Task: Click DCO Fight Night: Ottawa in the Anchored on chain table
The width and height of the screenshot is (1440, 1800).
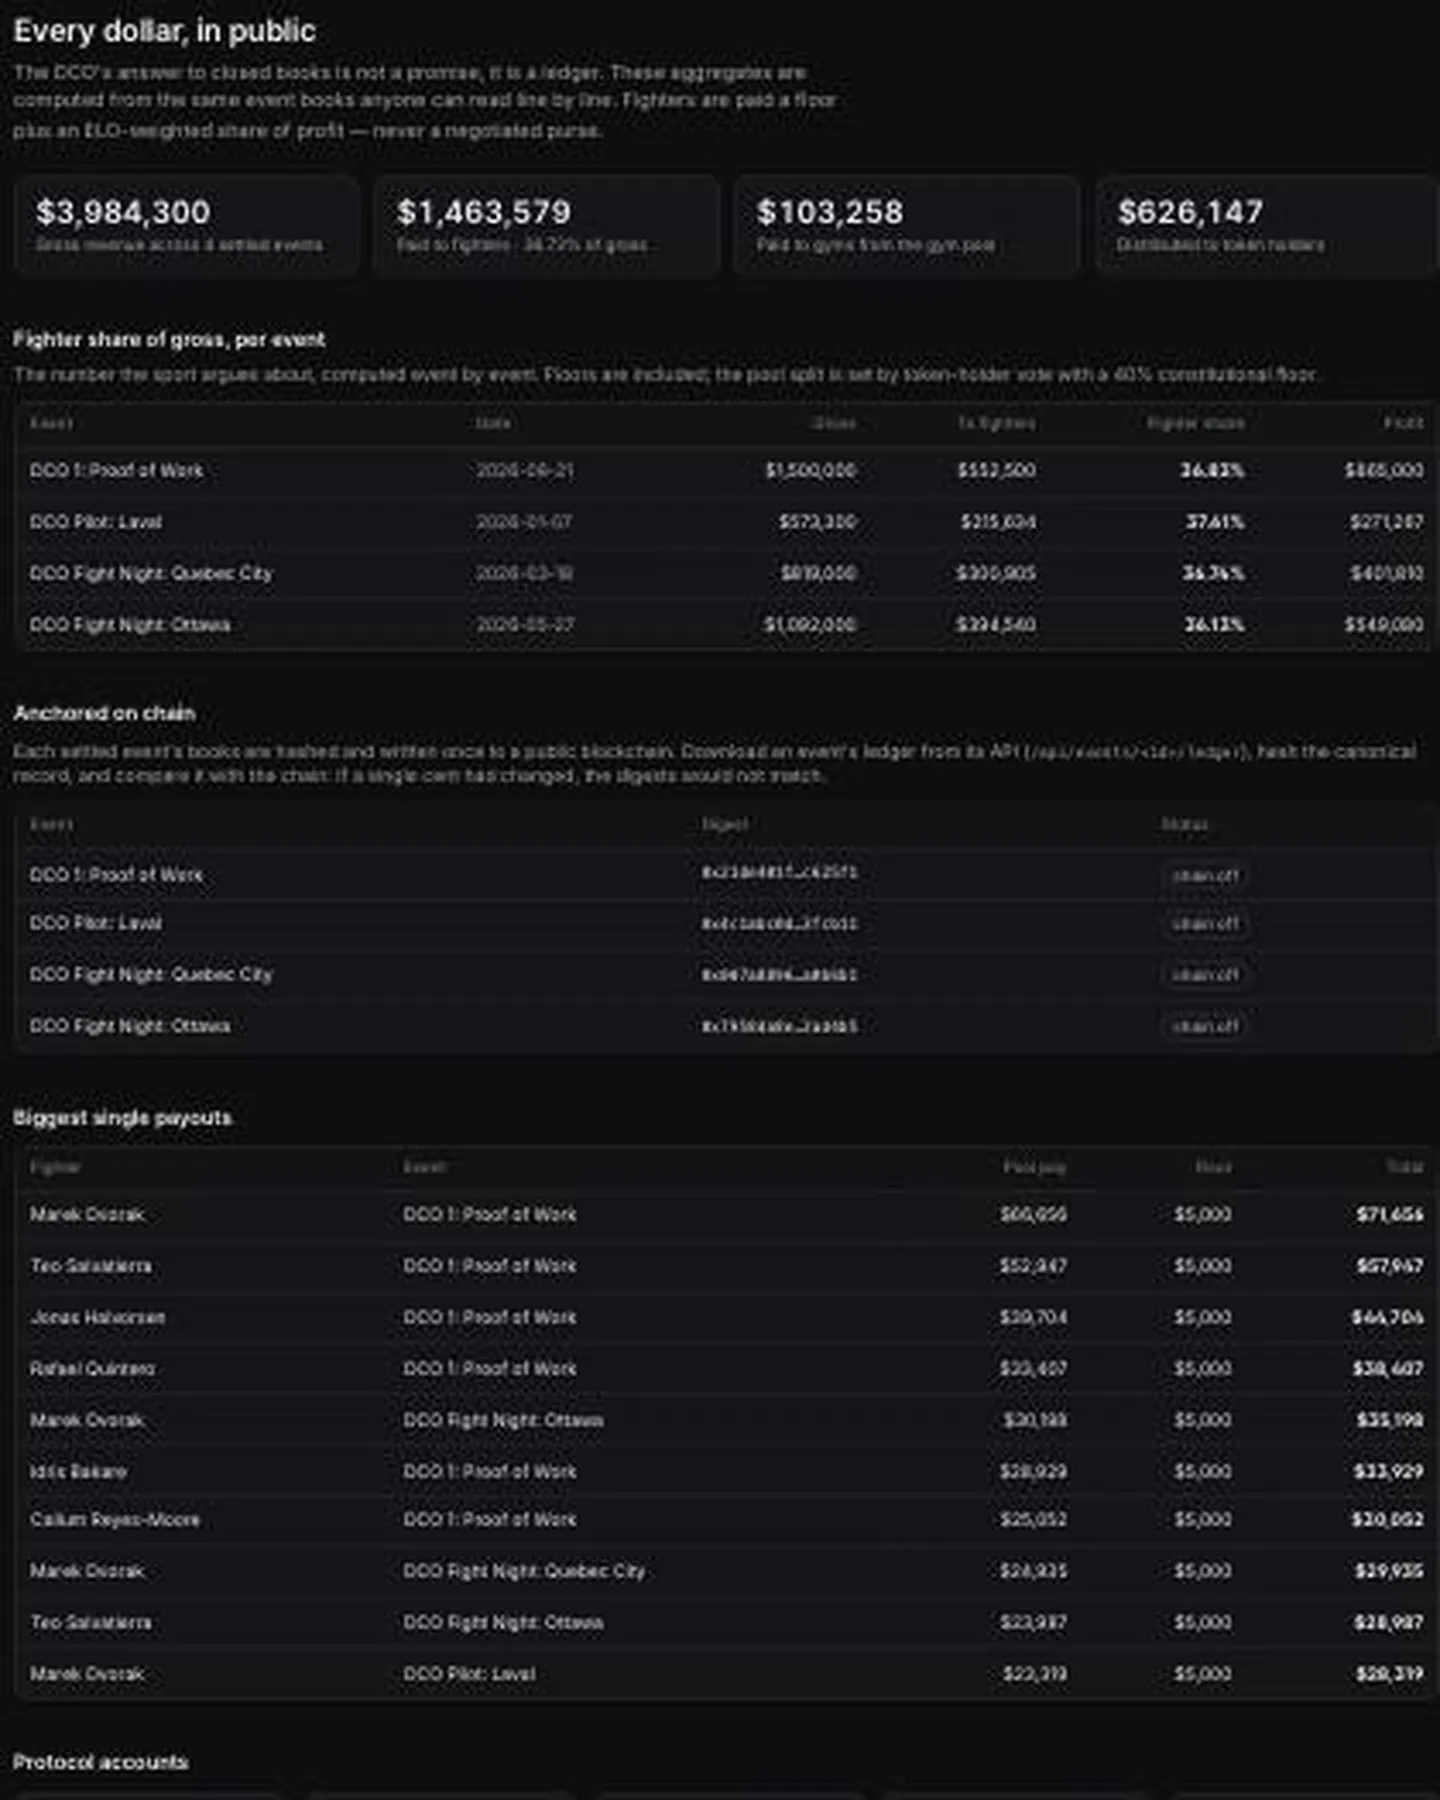Action: [x=130, y=1026]
